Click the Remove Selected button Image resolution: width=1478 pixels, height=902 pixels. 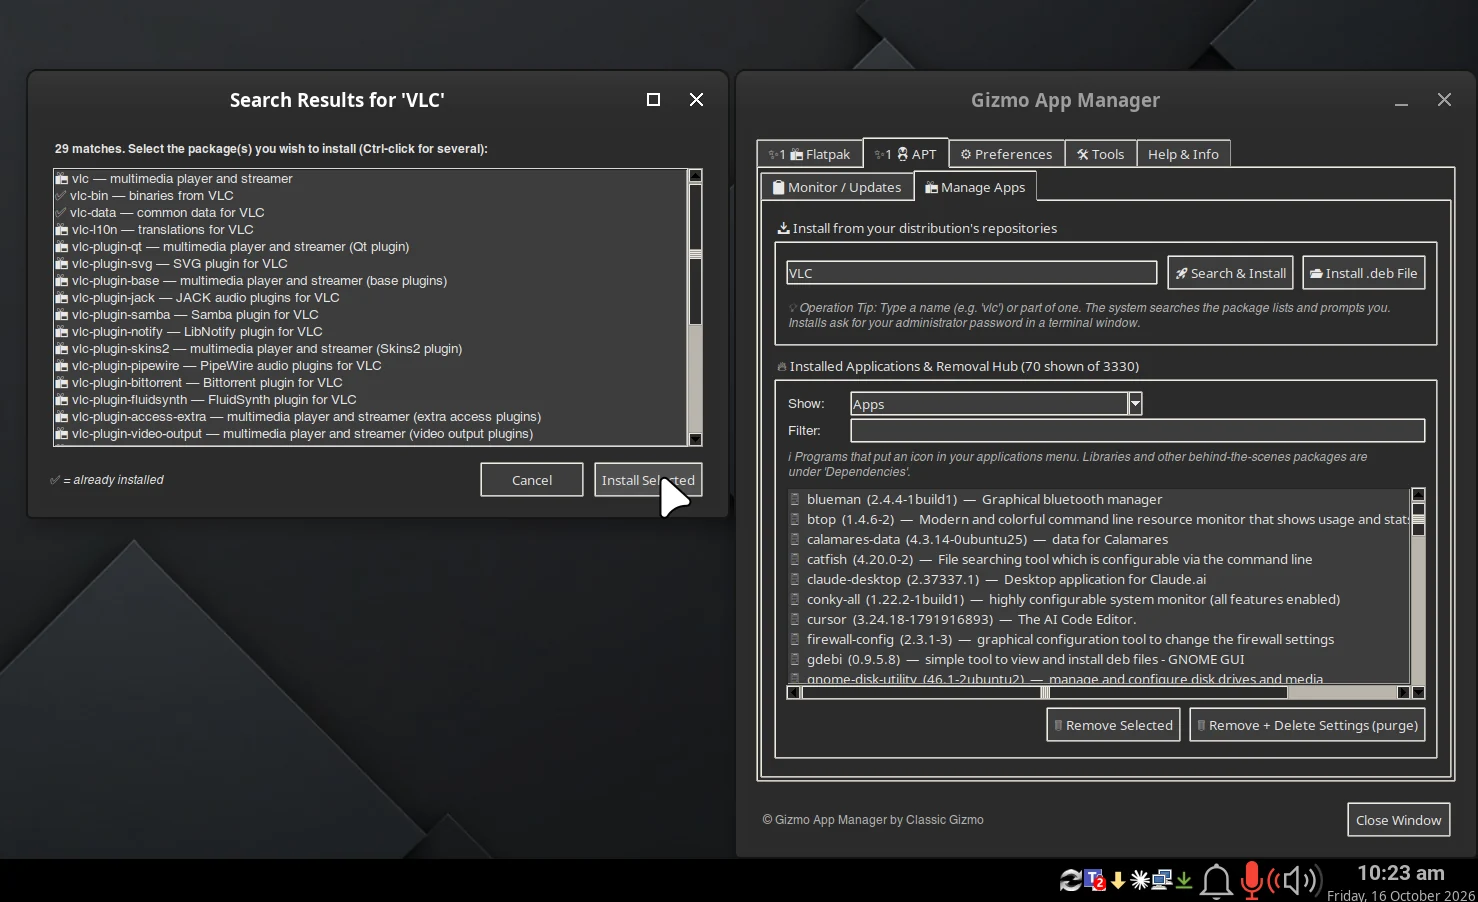pyautogui.click(x=1113, y=725)
